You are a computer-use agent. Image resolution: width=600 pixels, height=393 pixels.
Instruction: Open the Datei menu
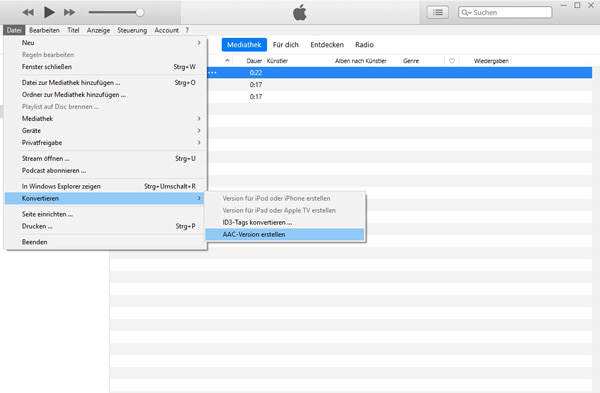pyautogui.click(x=14, y=30)
